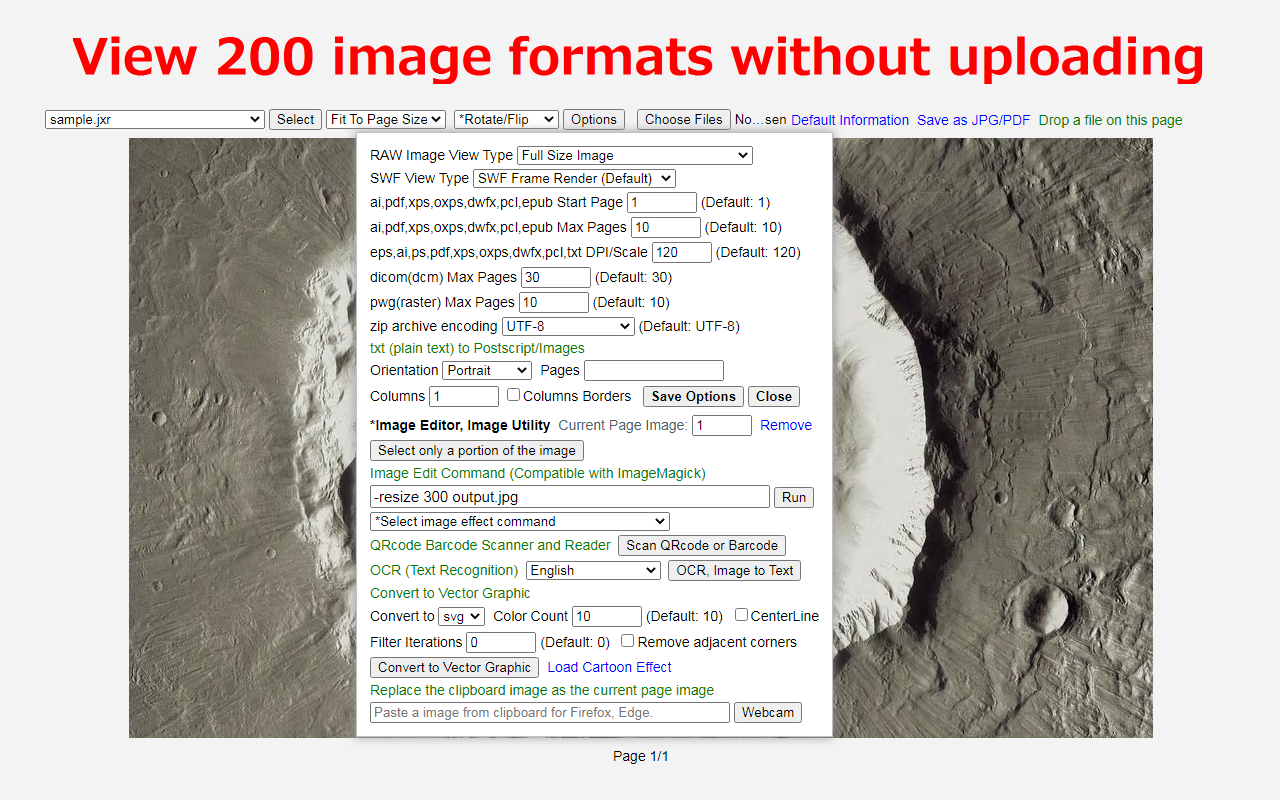The height and width of the screenshot is (800, 1280).
Task: Click Scan QRcode or Barcode
Action: pyautogui.click(x=701, y=545)
